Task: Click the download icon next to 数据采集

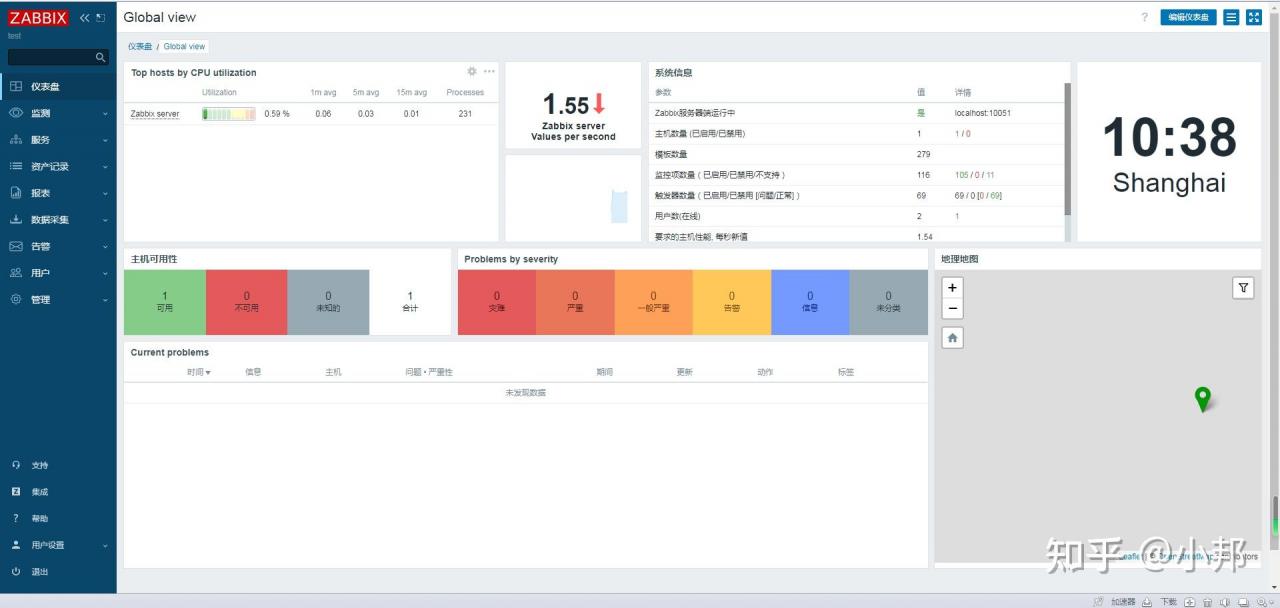Action: coord(16,220)
